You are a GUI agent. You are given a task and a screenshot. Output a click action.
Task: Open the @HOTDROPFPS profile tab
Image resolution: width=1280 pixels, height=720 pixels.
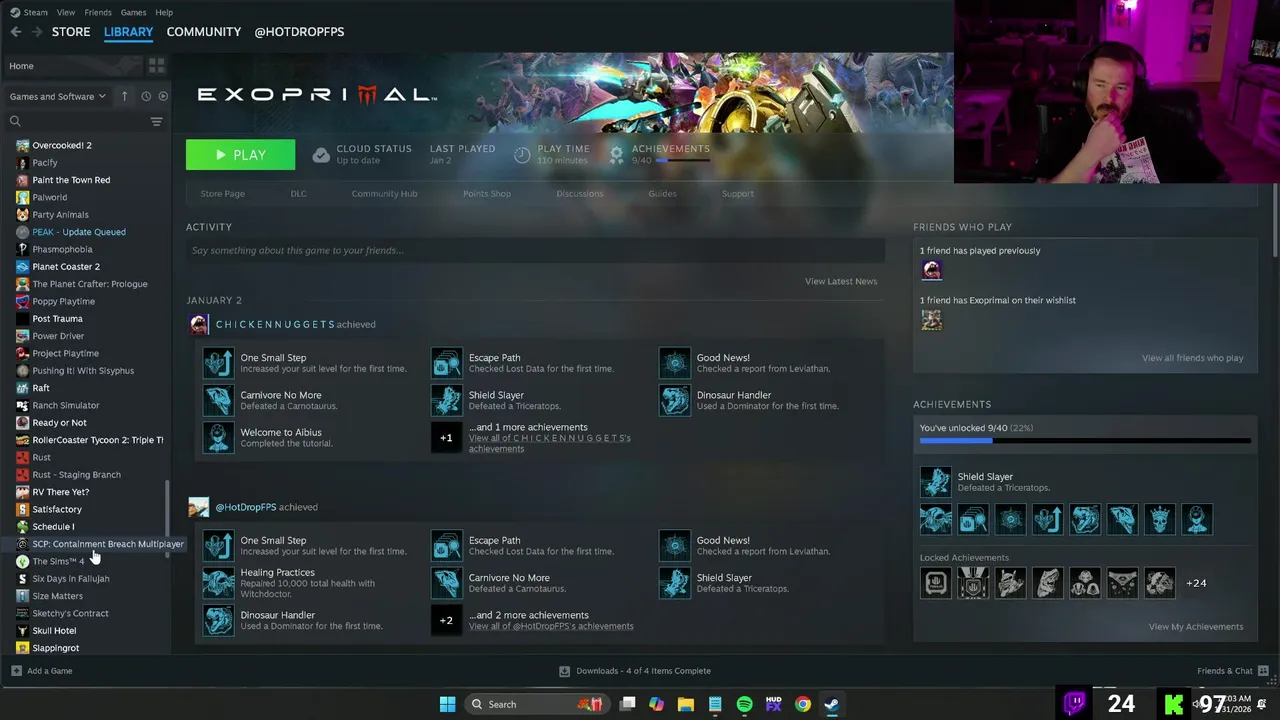pos(299,32)
